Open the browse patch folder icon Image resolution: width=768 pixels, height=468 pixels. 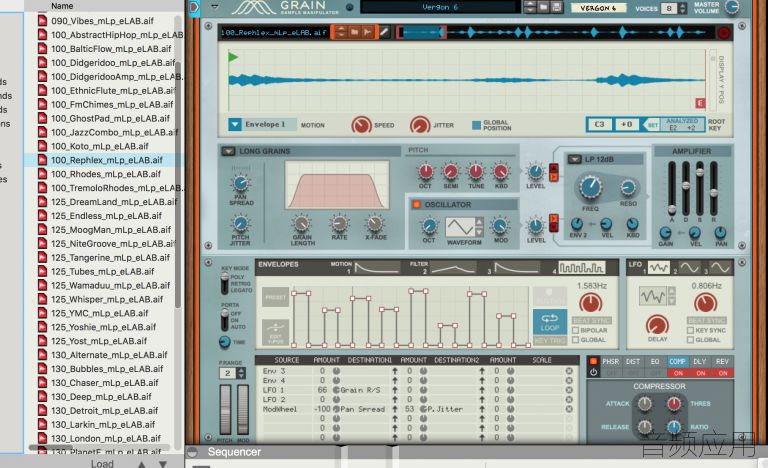(x=543, y=7)
